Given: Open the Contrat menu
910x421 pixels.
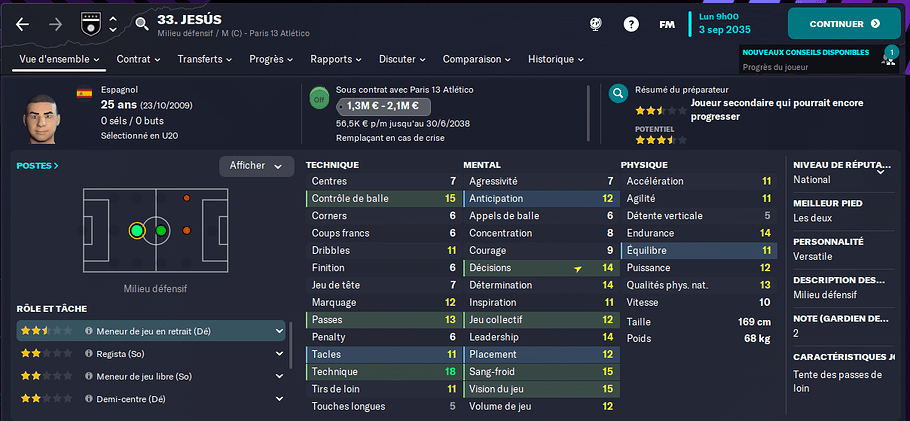Looking at the screenshot, I should (138, 59).
